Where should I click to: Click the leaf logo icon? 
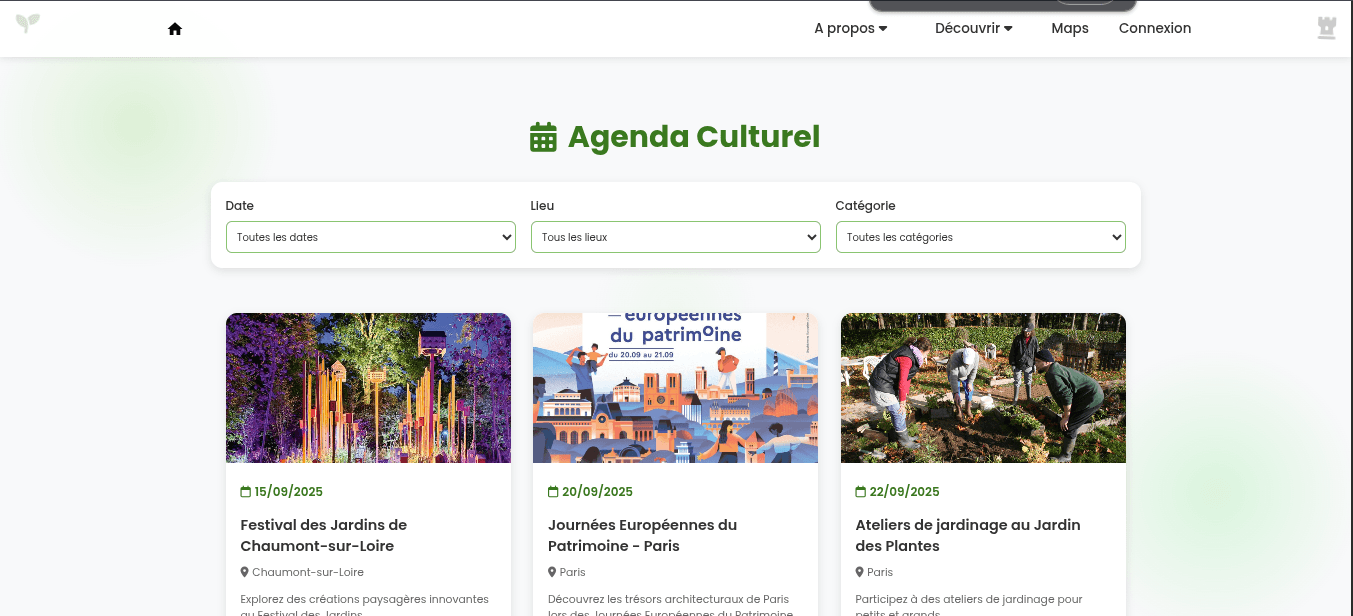point(28,23)
